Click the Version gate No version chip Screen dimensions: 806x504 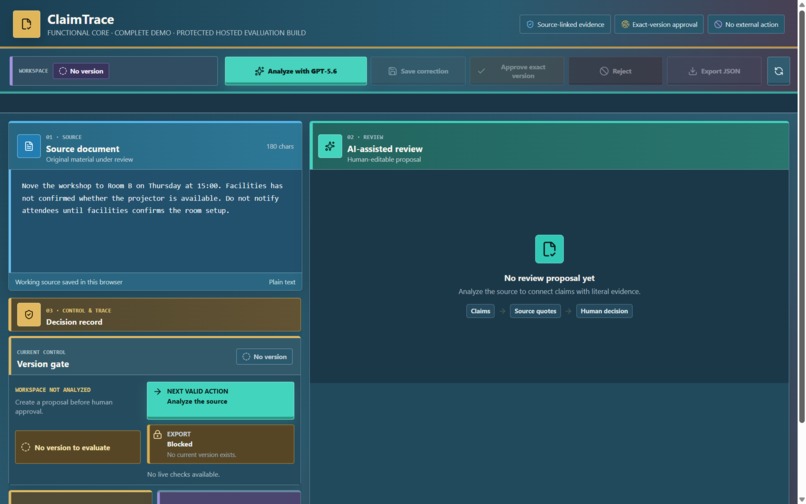264,356
